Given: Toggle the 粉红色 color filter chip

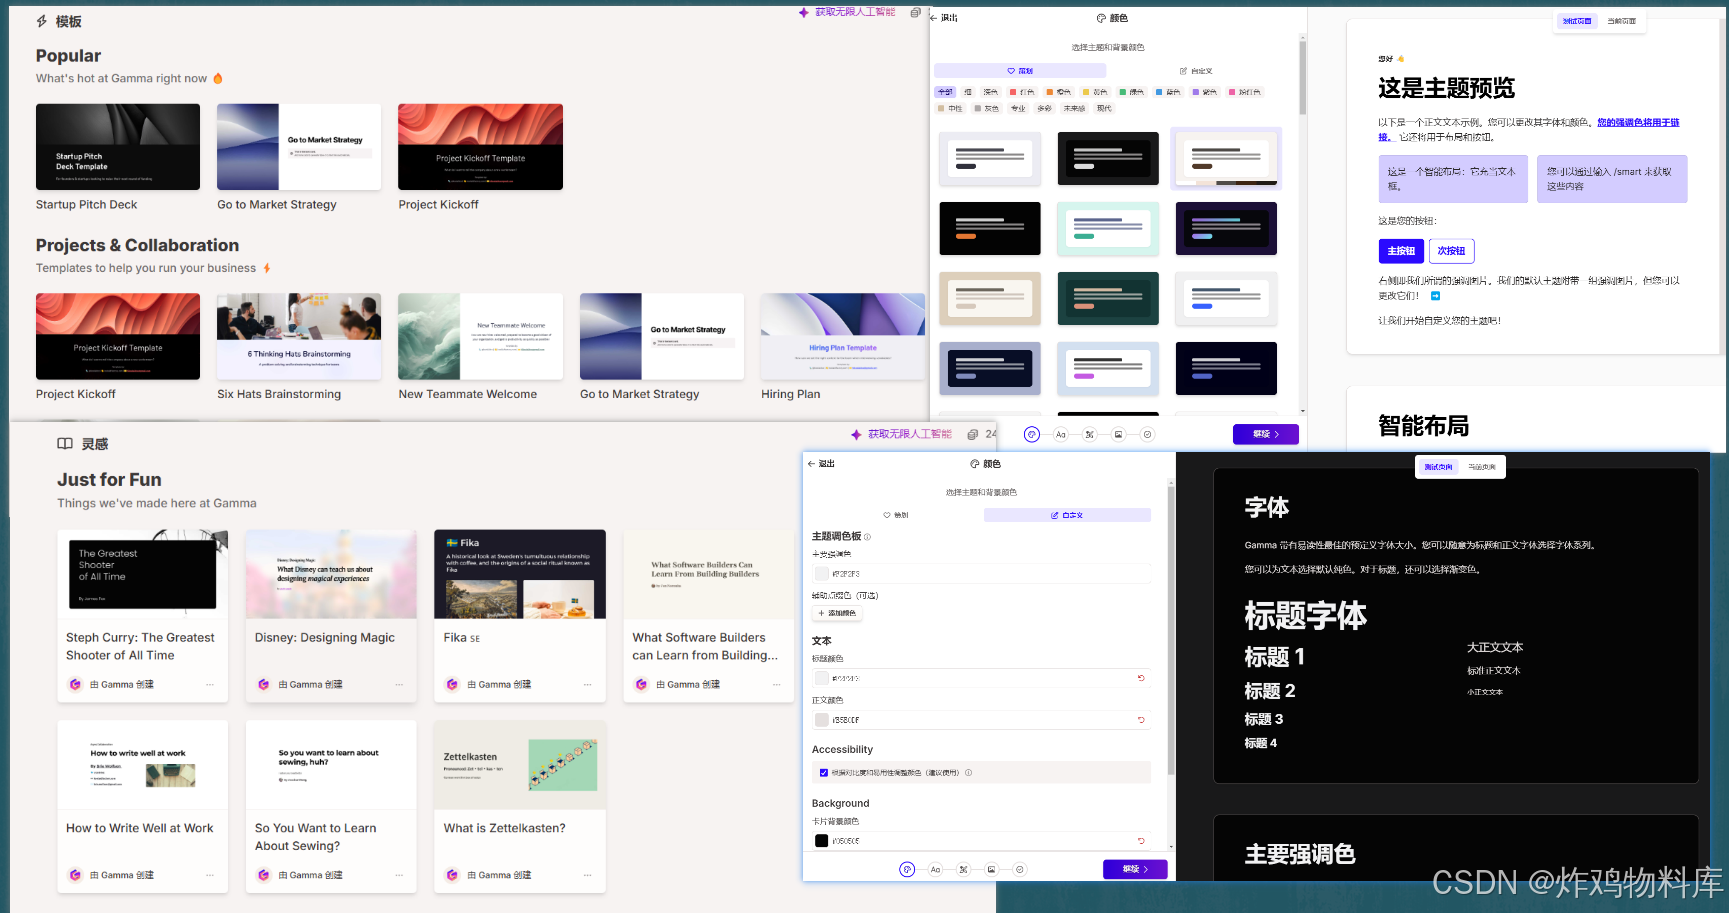Looking at the screenshot, I should 1245,92.
